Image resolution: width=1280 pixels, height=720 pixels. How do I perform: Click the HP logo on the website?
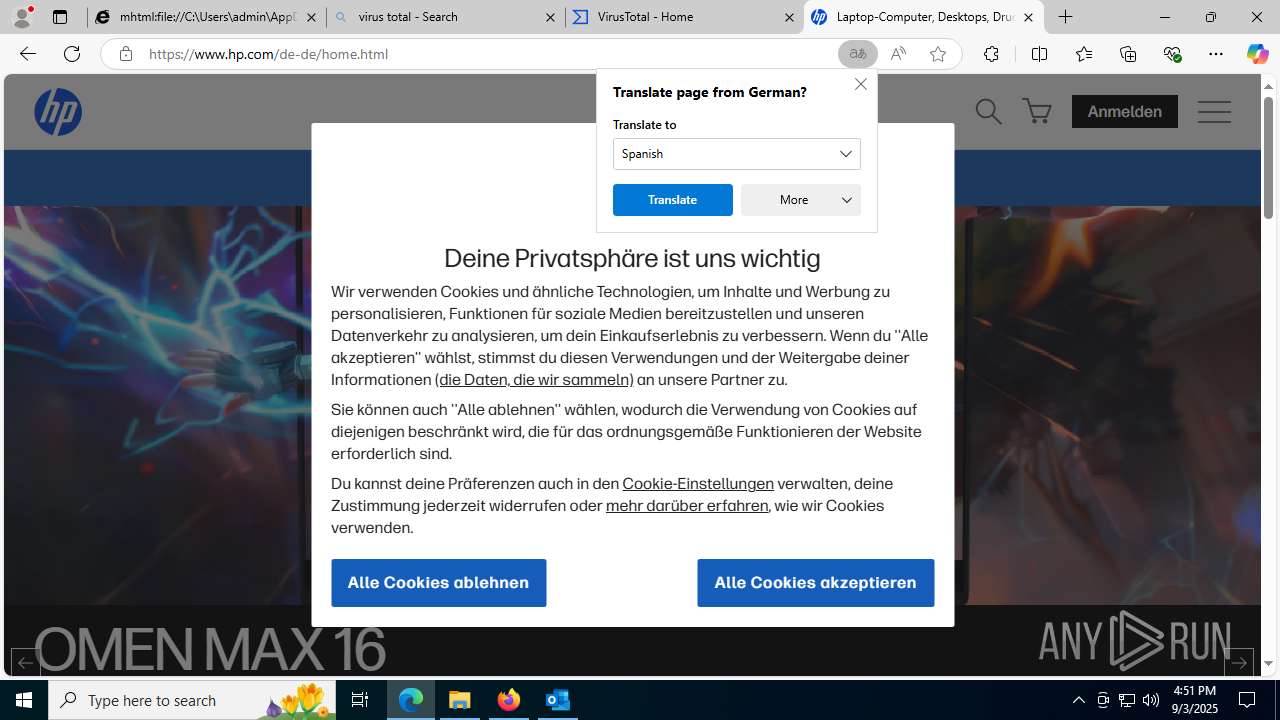[58, 111]
